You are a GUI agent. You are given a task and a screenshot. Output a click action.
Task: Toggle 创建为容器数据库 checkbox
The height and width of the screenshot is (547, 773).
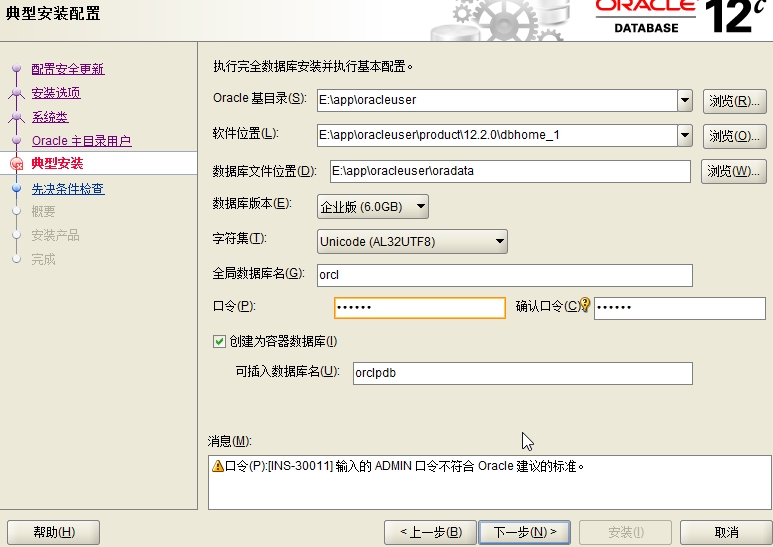(219, 341)
